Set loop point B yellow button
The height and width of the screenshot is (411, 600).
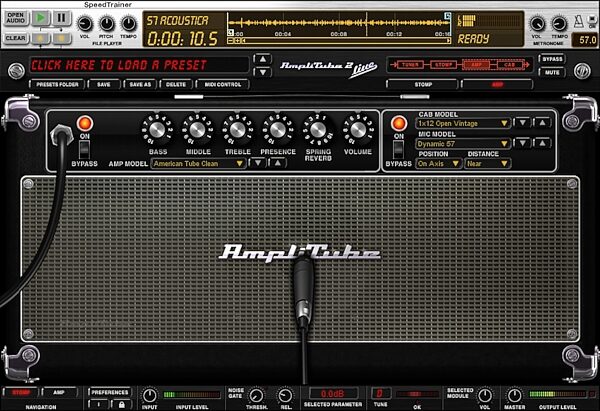click(61, 38)
